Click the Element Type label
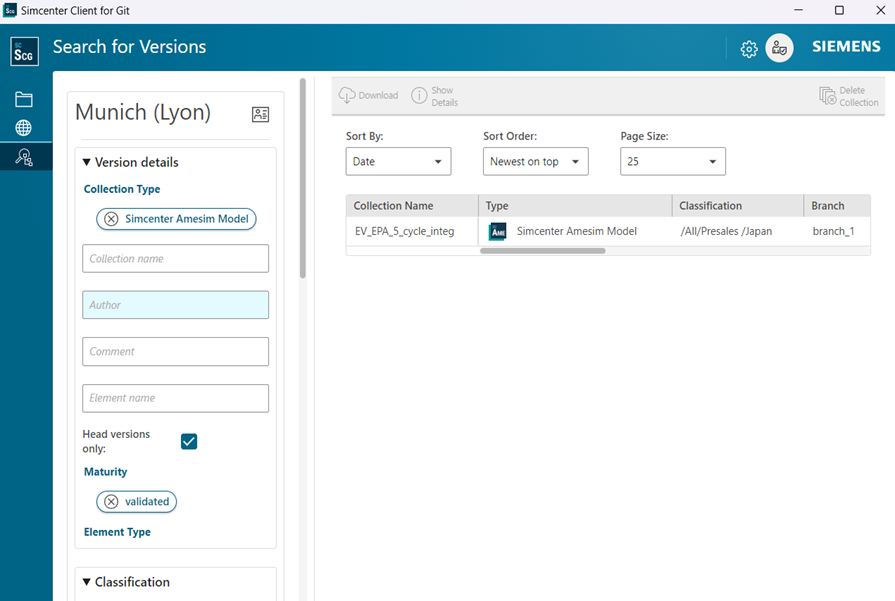 (118, 532)
